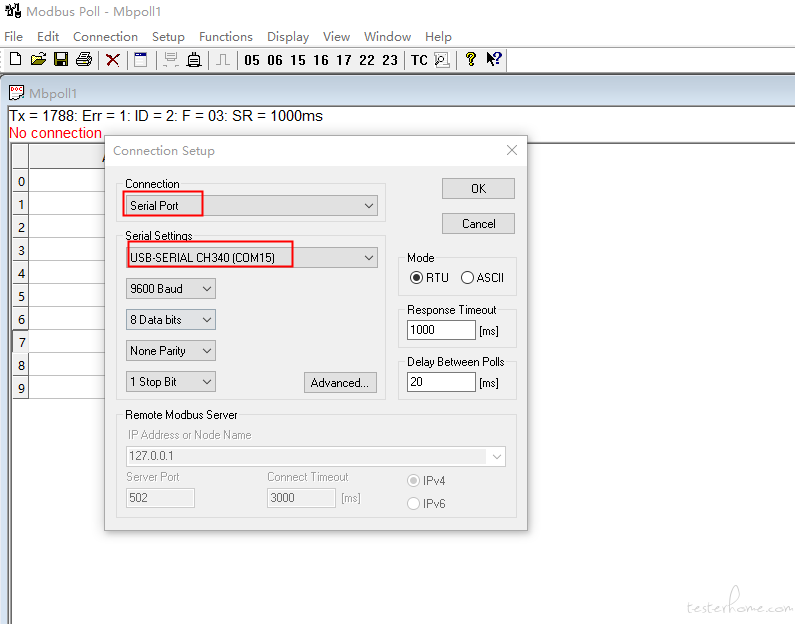
Task: Click the New document toolbar icon
Action: point(16,60)
